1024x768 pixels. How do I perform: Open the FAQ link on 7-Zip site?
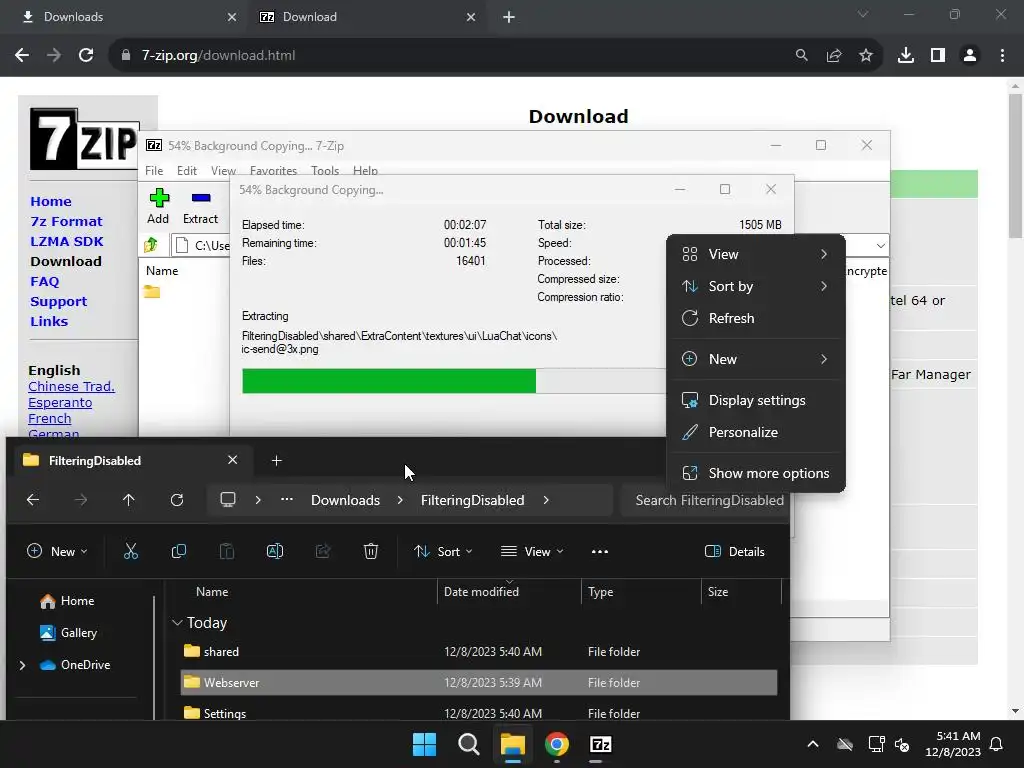[x=44, y=281]
